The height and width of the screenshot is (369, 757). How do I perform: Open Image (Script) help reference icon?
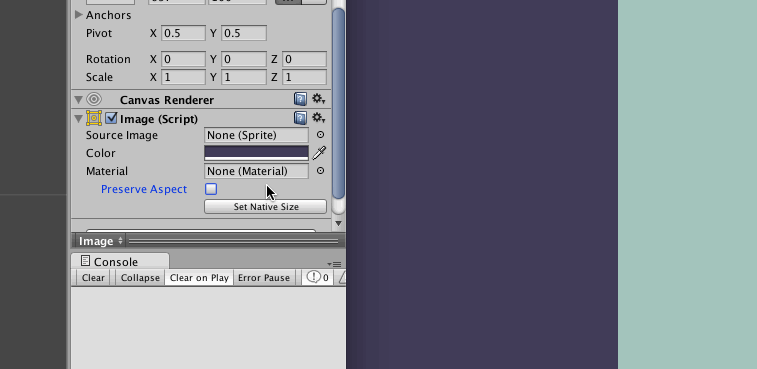[x=300, y=118]
